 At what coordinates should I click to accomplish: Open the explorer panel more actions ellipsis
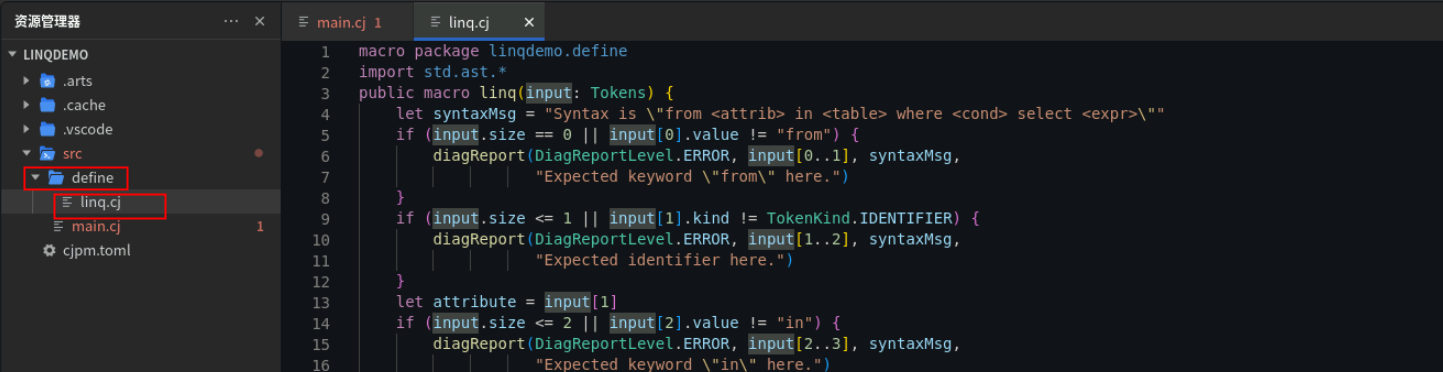231,21
